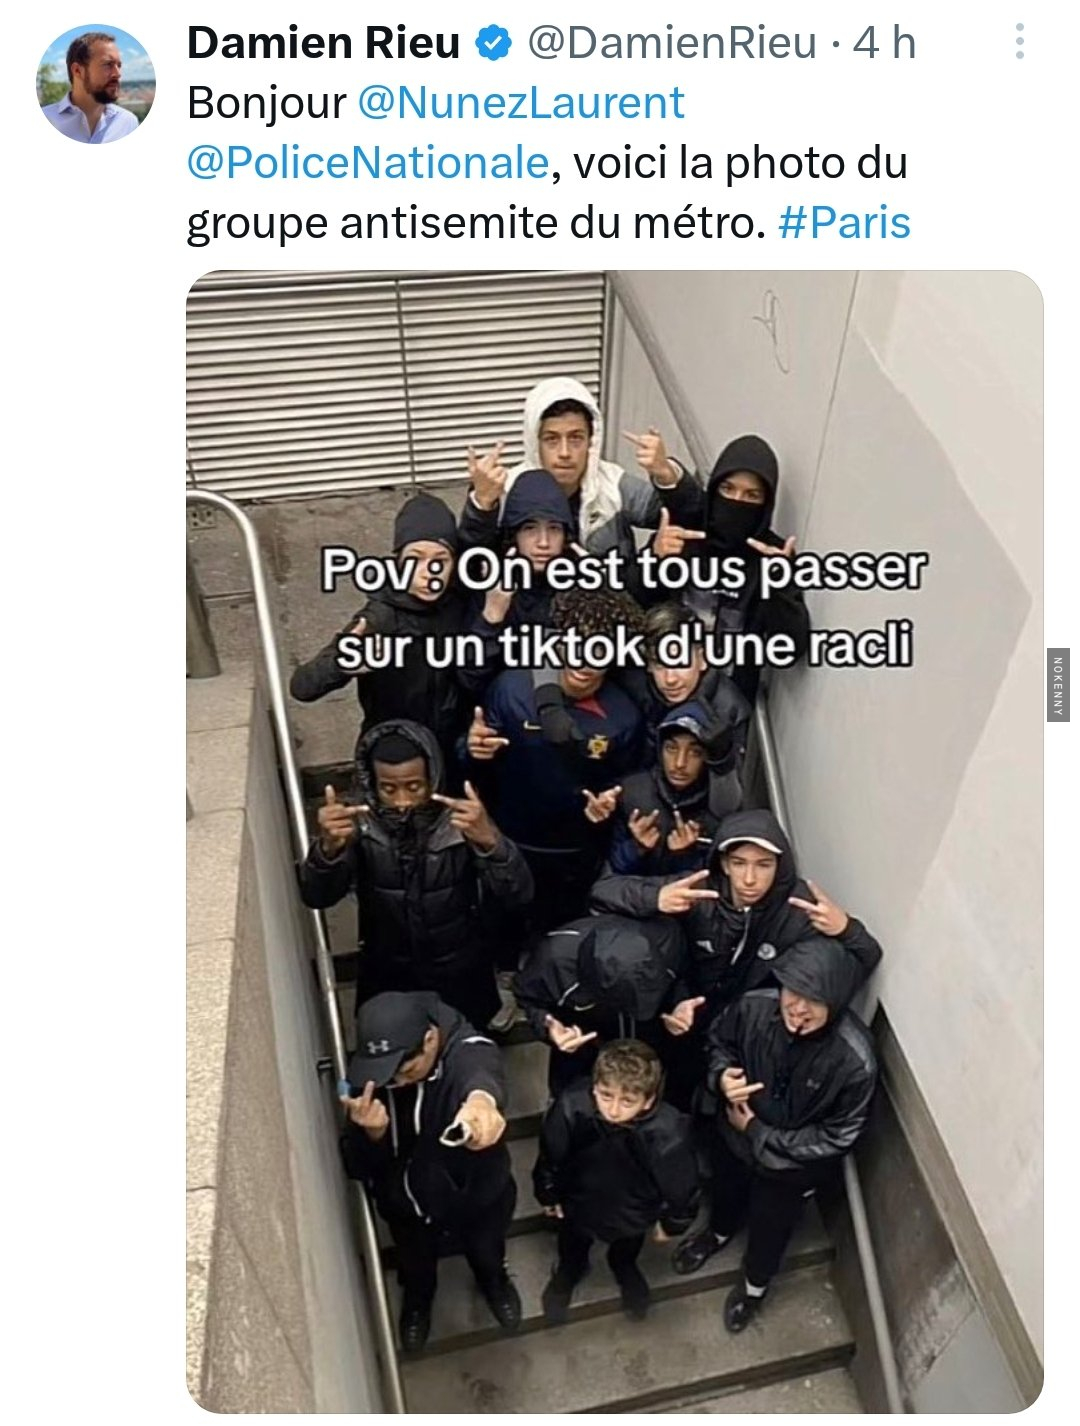Click the phrase 'groupe antisemite du métro'
Viewport: 1080px width, 1426px height.
[470, 223]
